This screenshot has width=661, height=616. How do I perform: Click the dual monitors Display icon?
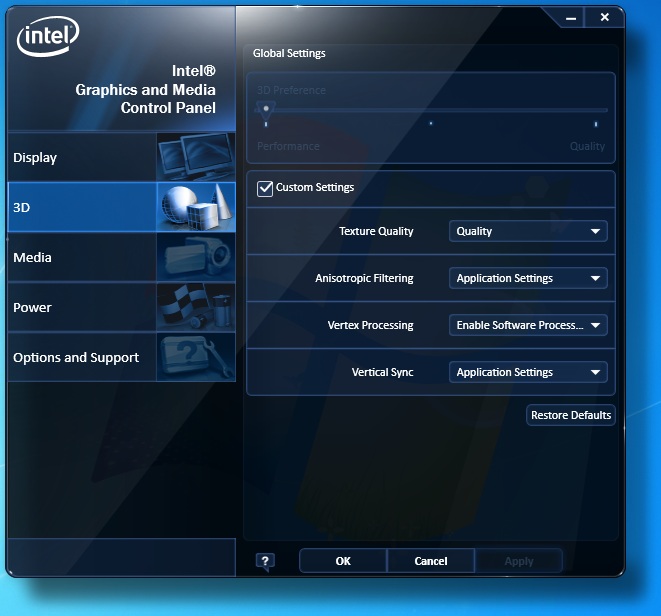click(196, 157)
